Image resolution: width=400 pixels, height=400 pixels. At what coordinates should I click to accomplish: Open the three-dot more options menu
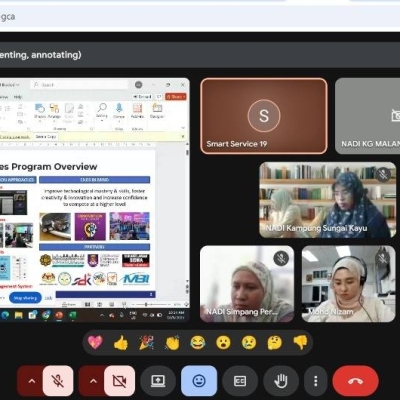(x=315, y=381)
